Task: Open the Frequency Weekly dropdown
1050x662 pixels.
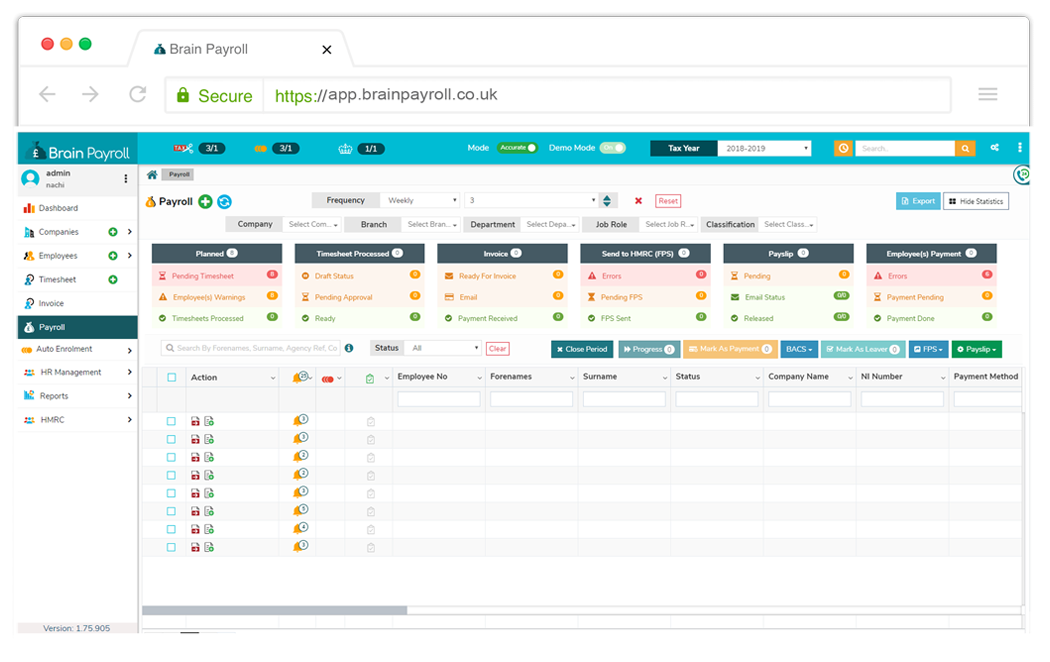Action: pyautogui.click(x=420, y=200)
